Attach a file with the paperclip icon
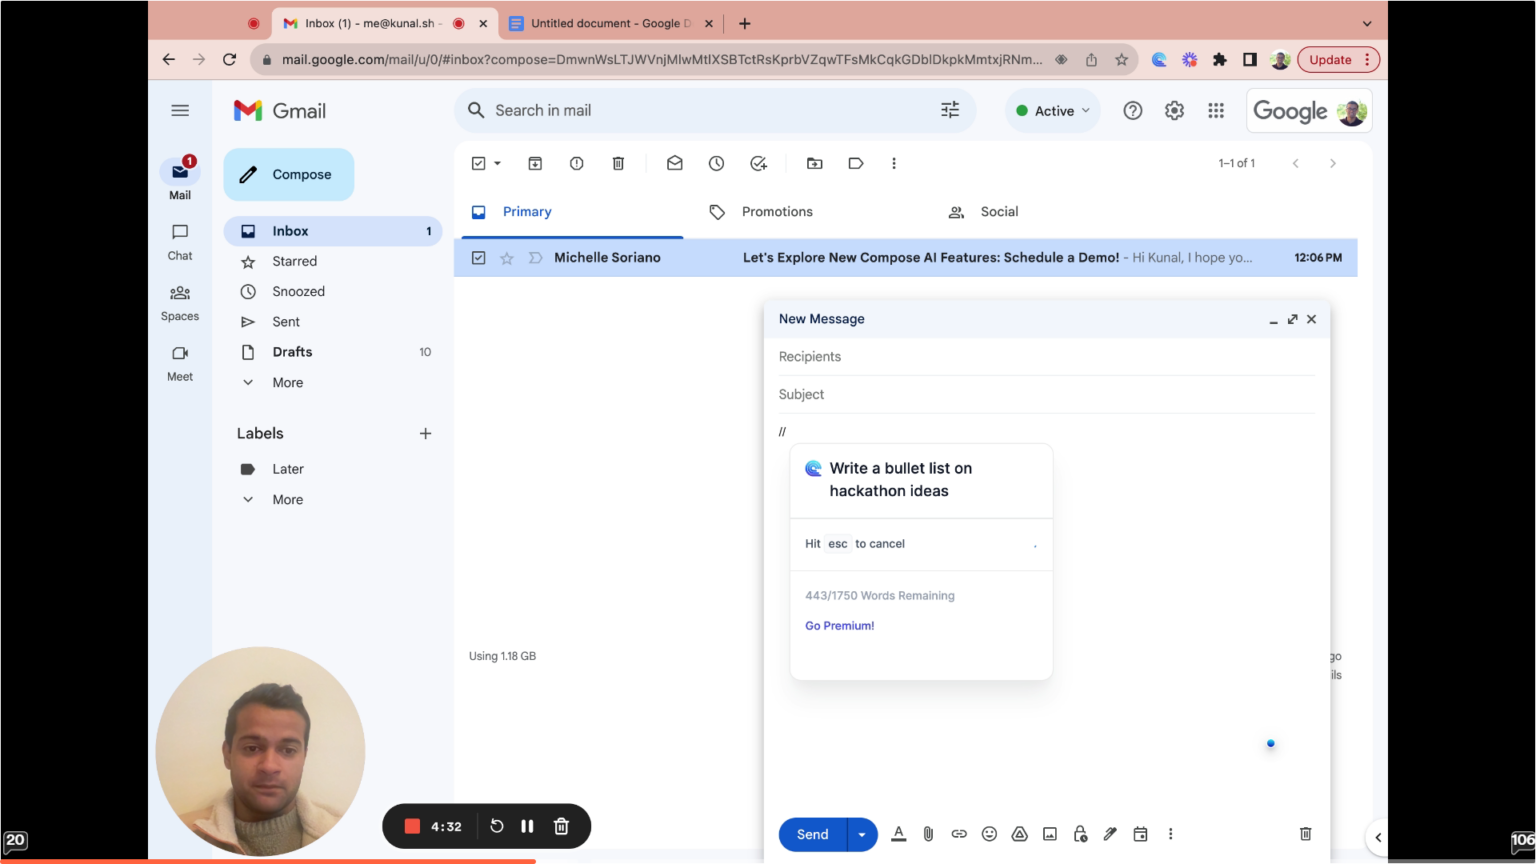Image resolution: width=1536 pixels, height=864 pixels. tap(928, 834)
